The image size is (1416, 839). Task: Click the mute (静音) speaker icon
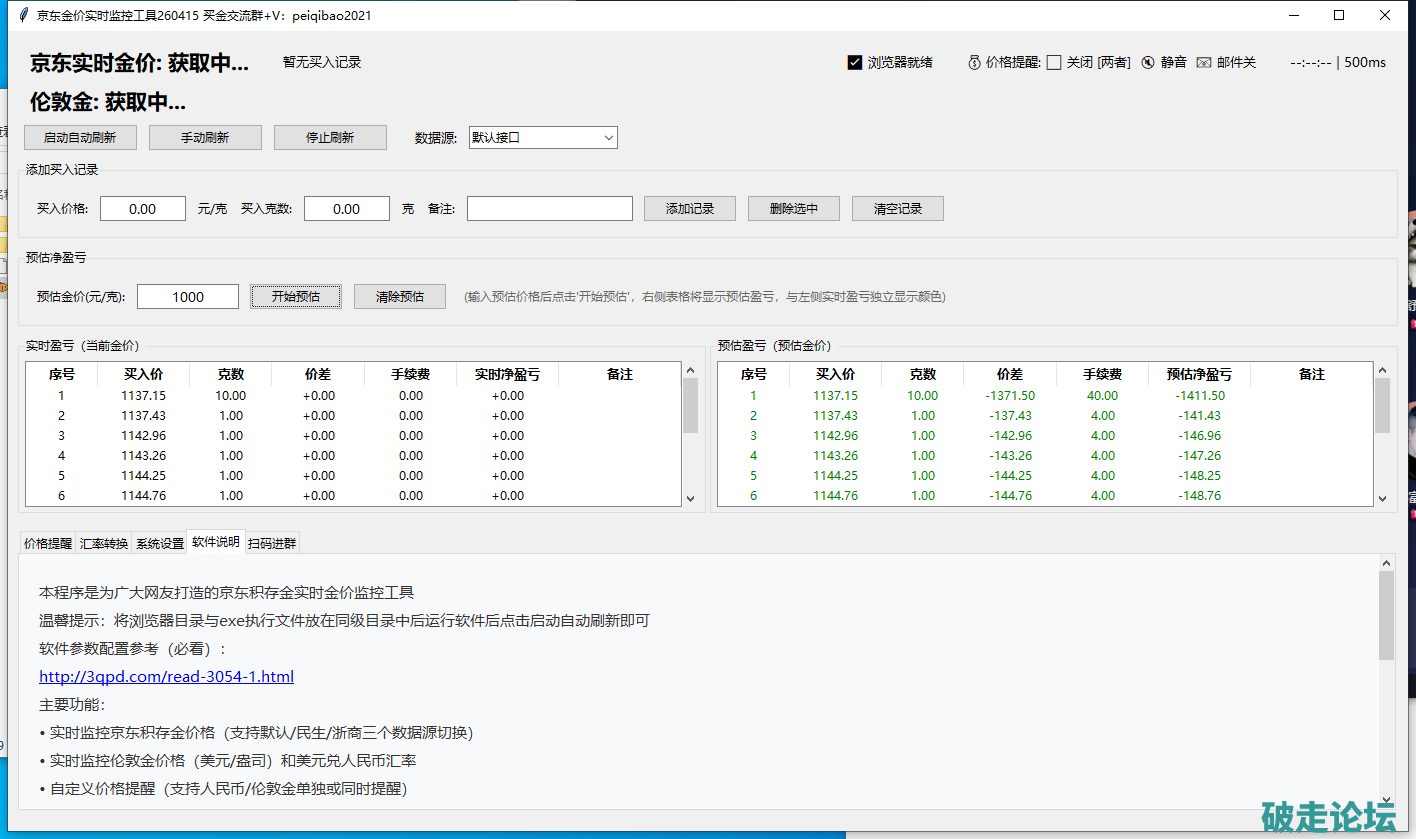pyautogui.click(x=1148, y=62)
